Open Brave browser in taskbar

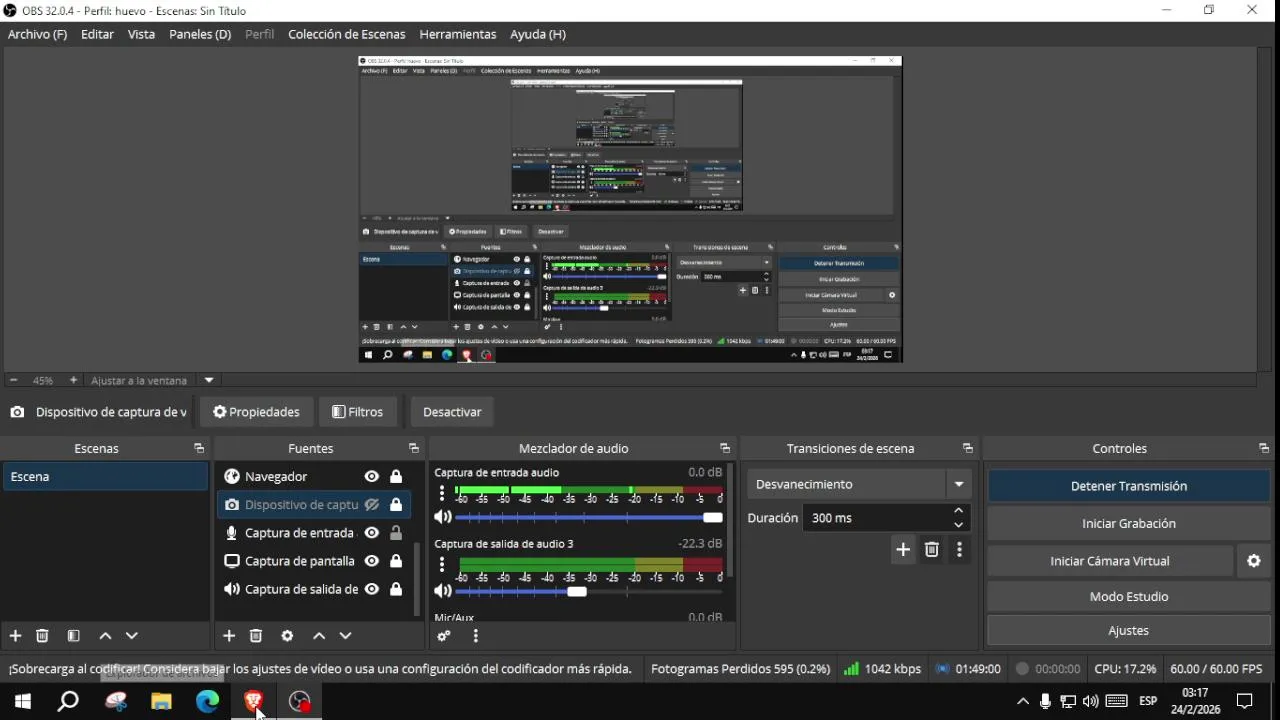tap(253, 701)
